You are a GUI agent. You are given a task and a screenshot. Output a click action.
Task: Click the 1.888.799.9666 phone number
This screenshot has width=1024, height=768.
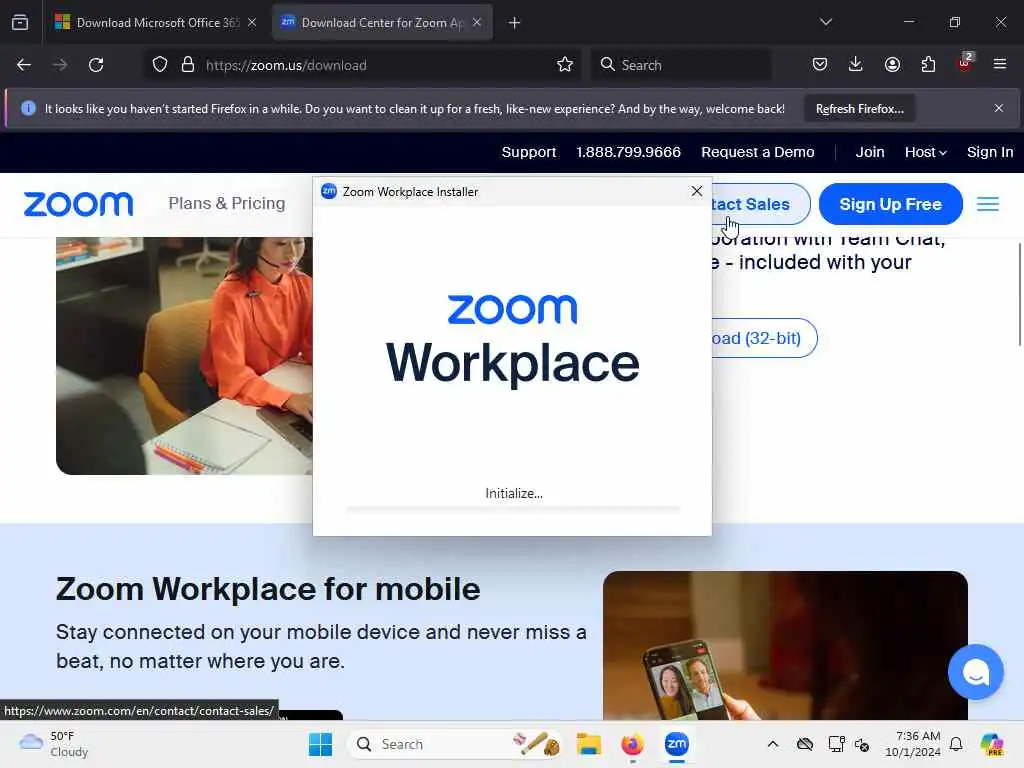[x=628, y=152]
